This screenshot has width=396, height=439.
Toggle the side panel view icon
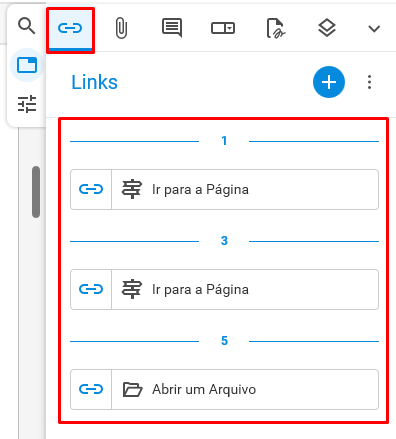coord(27,65)
